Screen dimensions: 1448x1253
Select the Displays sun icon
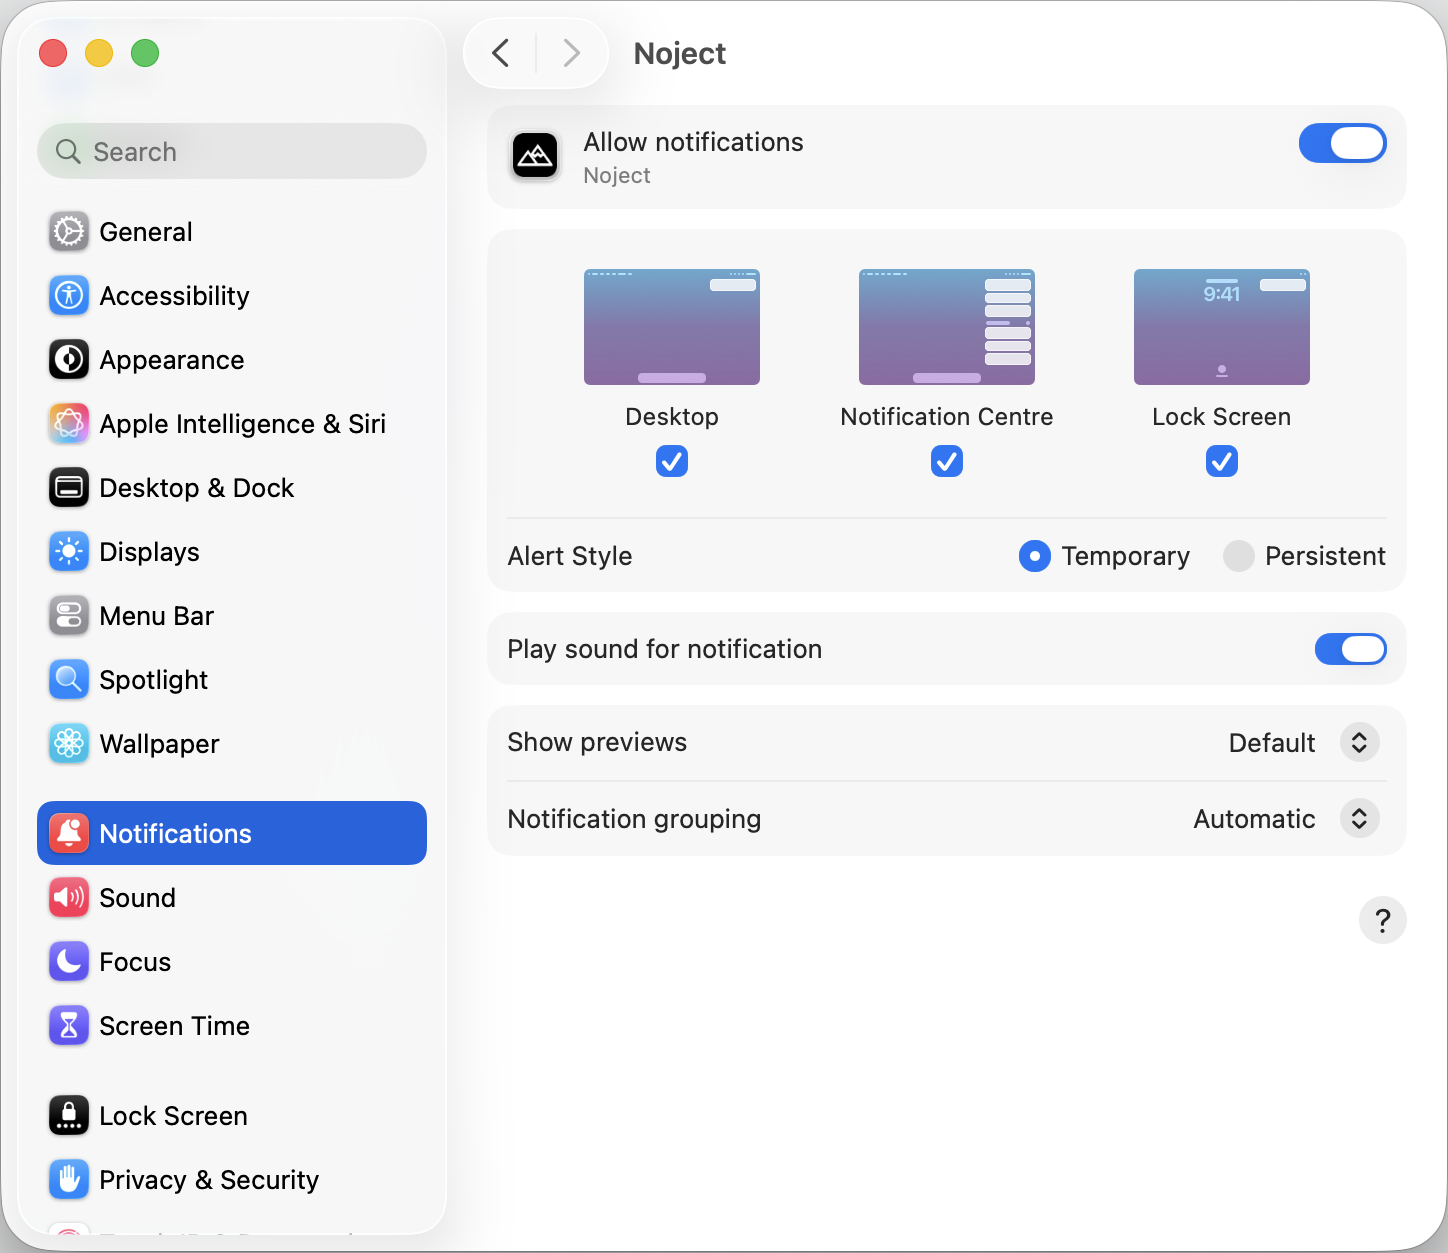(69, 552)
